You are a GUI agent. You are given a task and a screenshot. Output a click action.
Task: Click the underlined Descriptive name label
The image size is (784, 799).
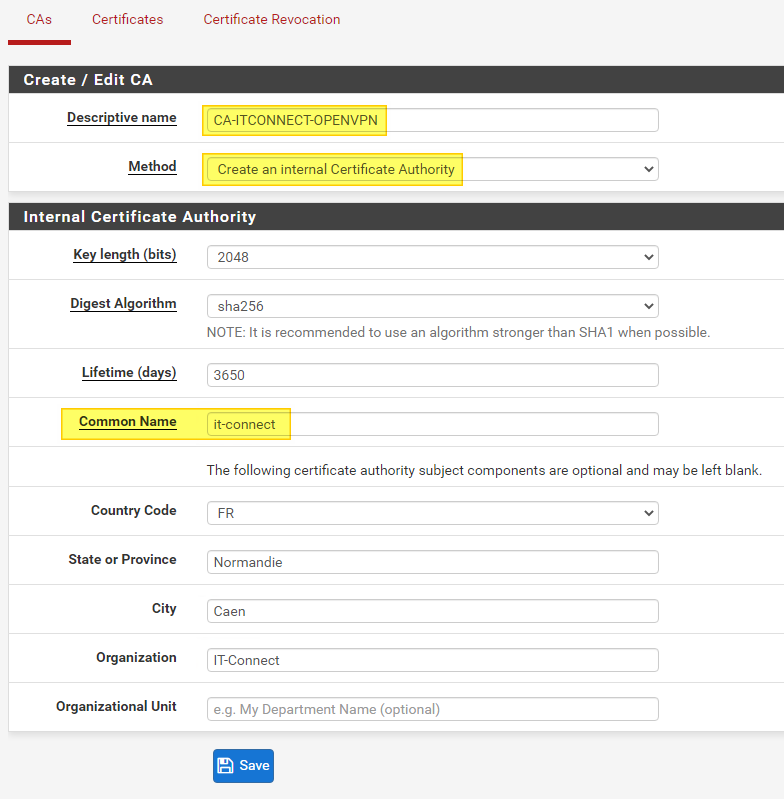tap(121, 118)
